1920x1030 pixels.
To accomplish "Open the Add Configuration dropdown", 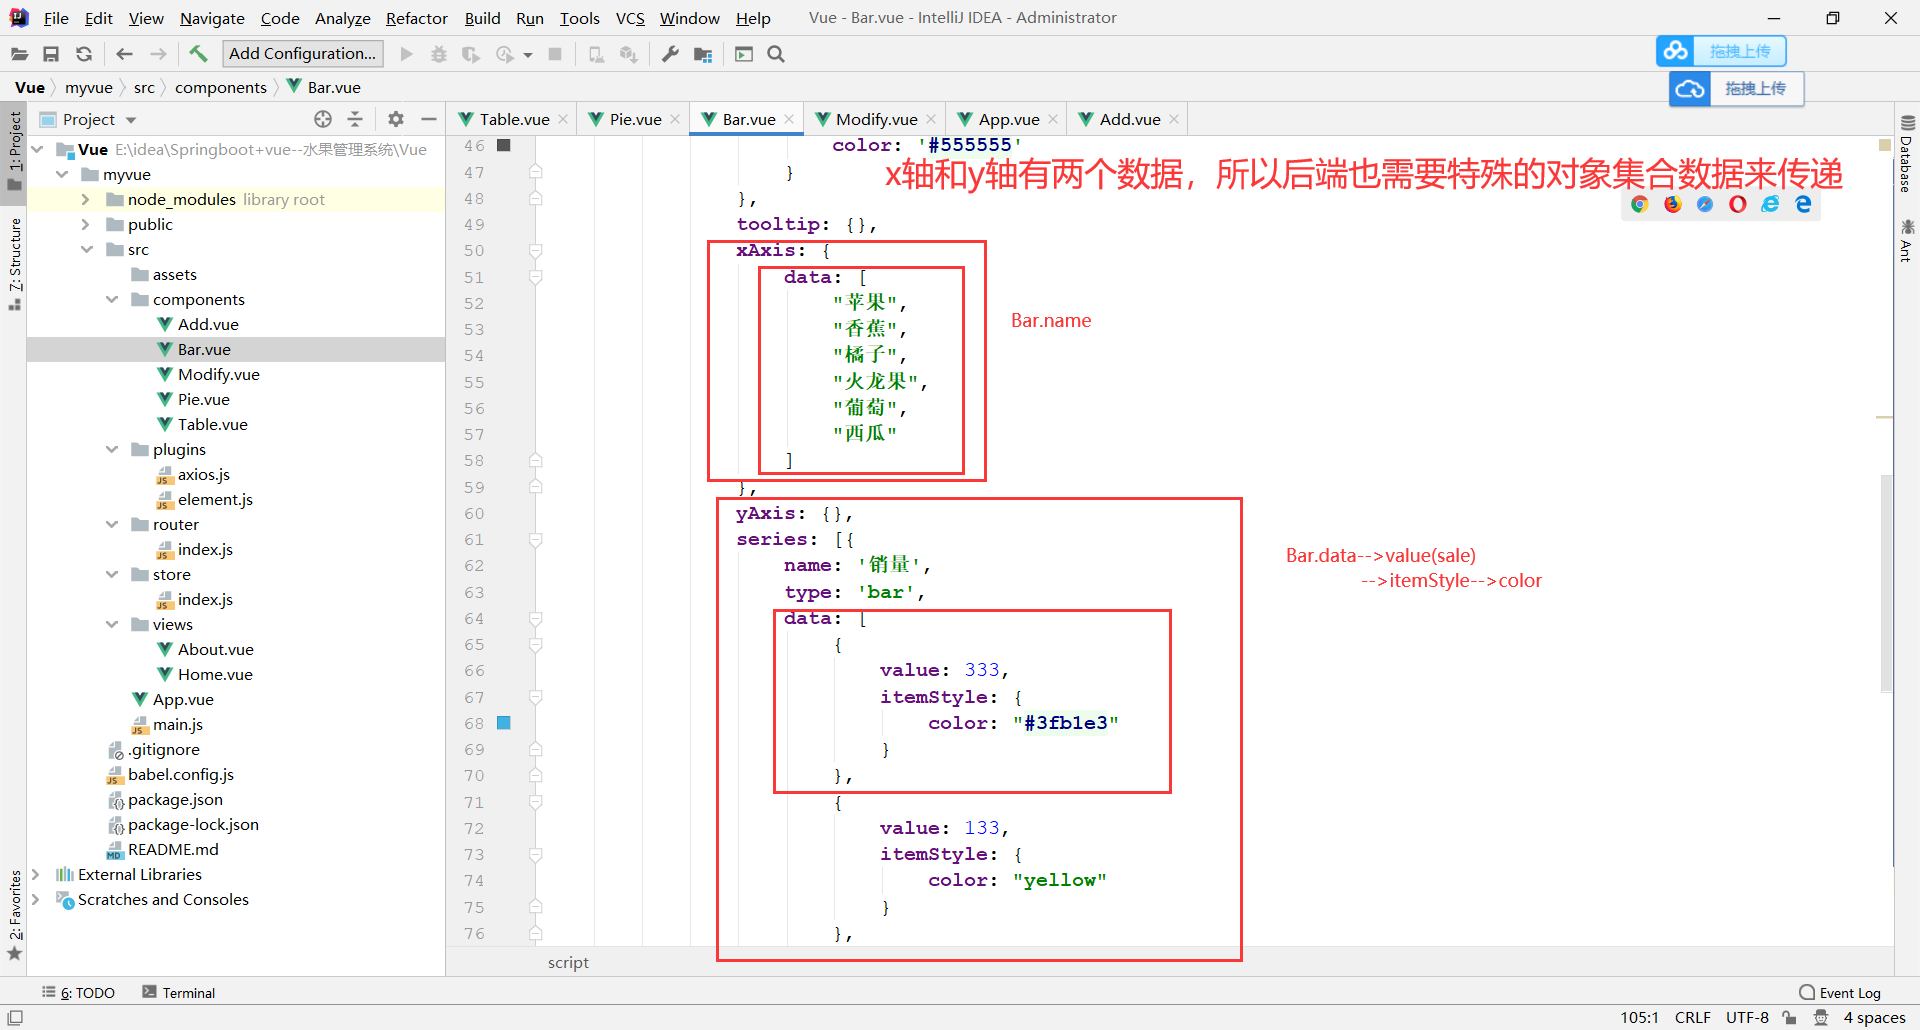I will pyautogui.click(x=302, y=53).
